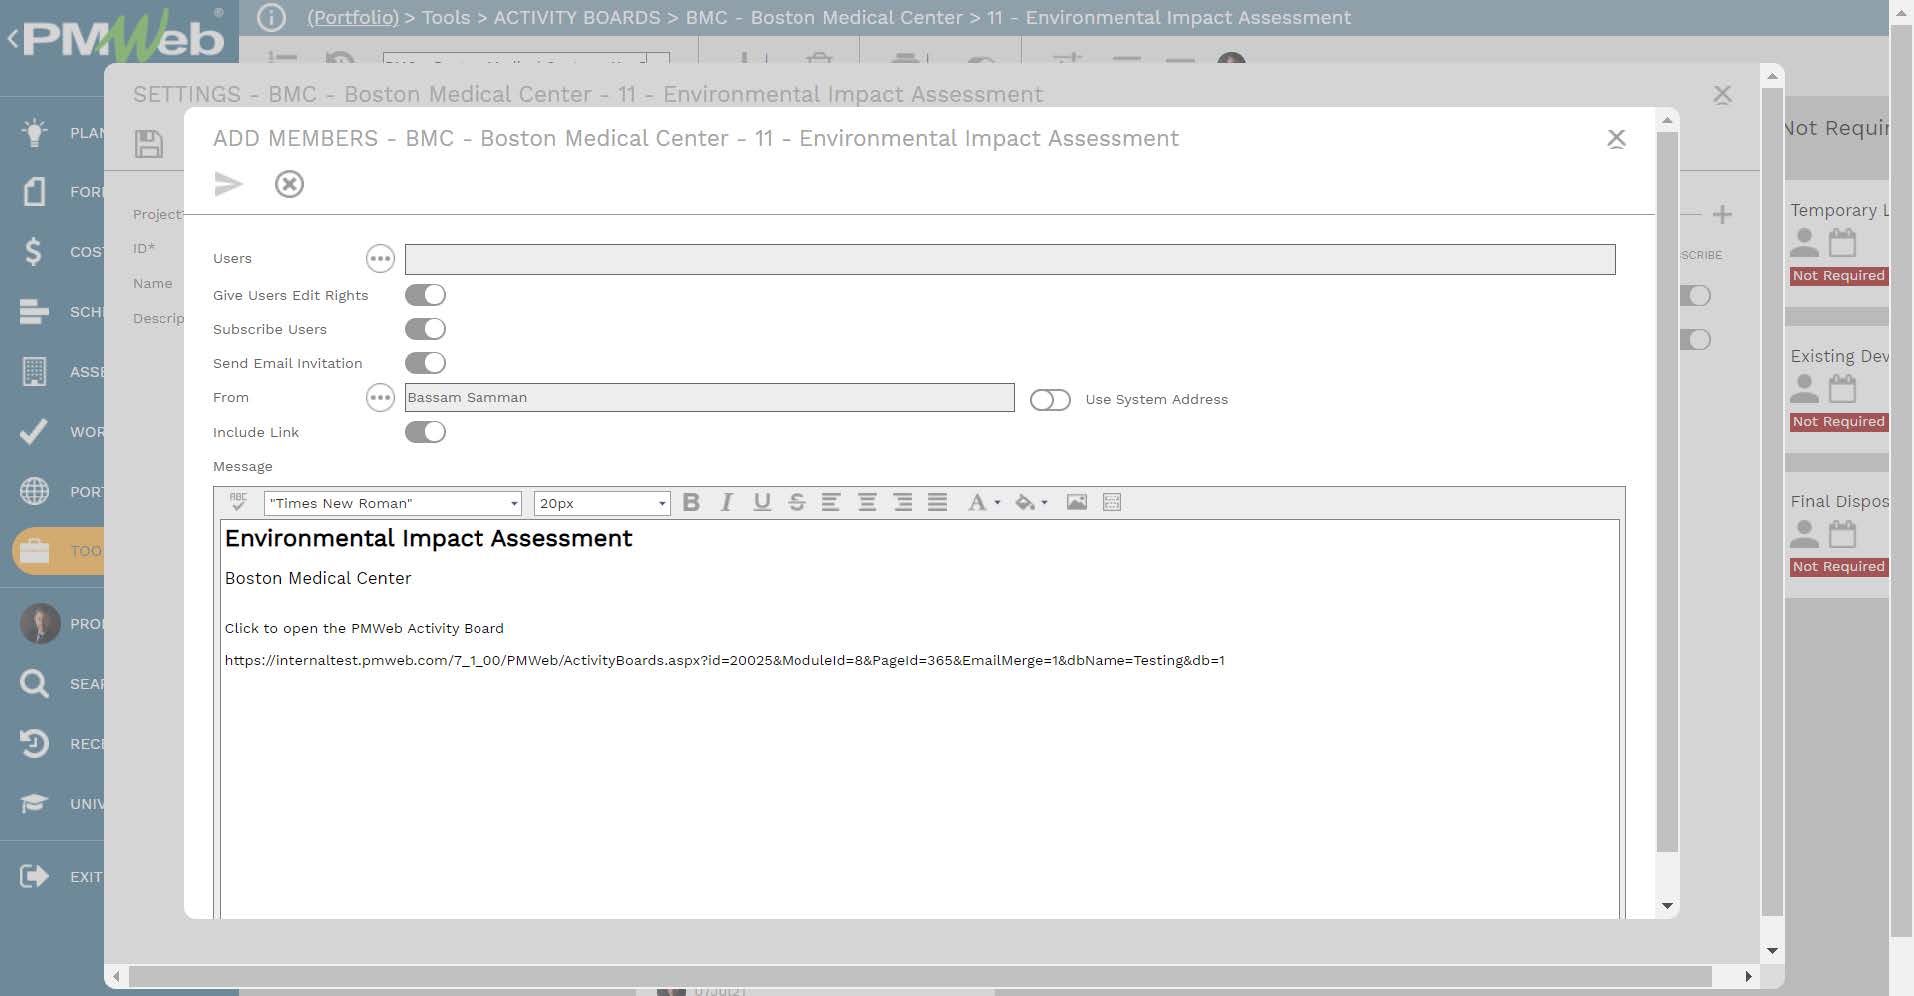Click Environmental Impact Assessment heading in message
This screenshot has height=996, width=1914.
(x=428, y=538)
